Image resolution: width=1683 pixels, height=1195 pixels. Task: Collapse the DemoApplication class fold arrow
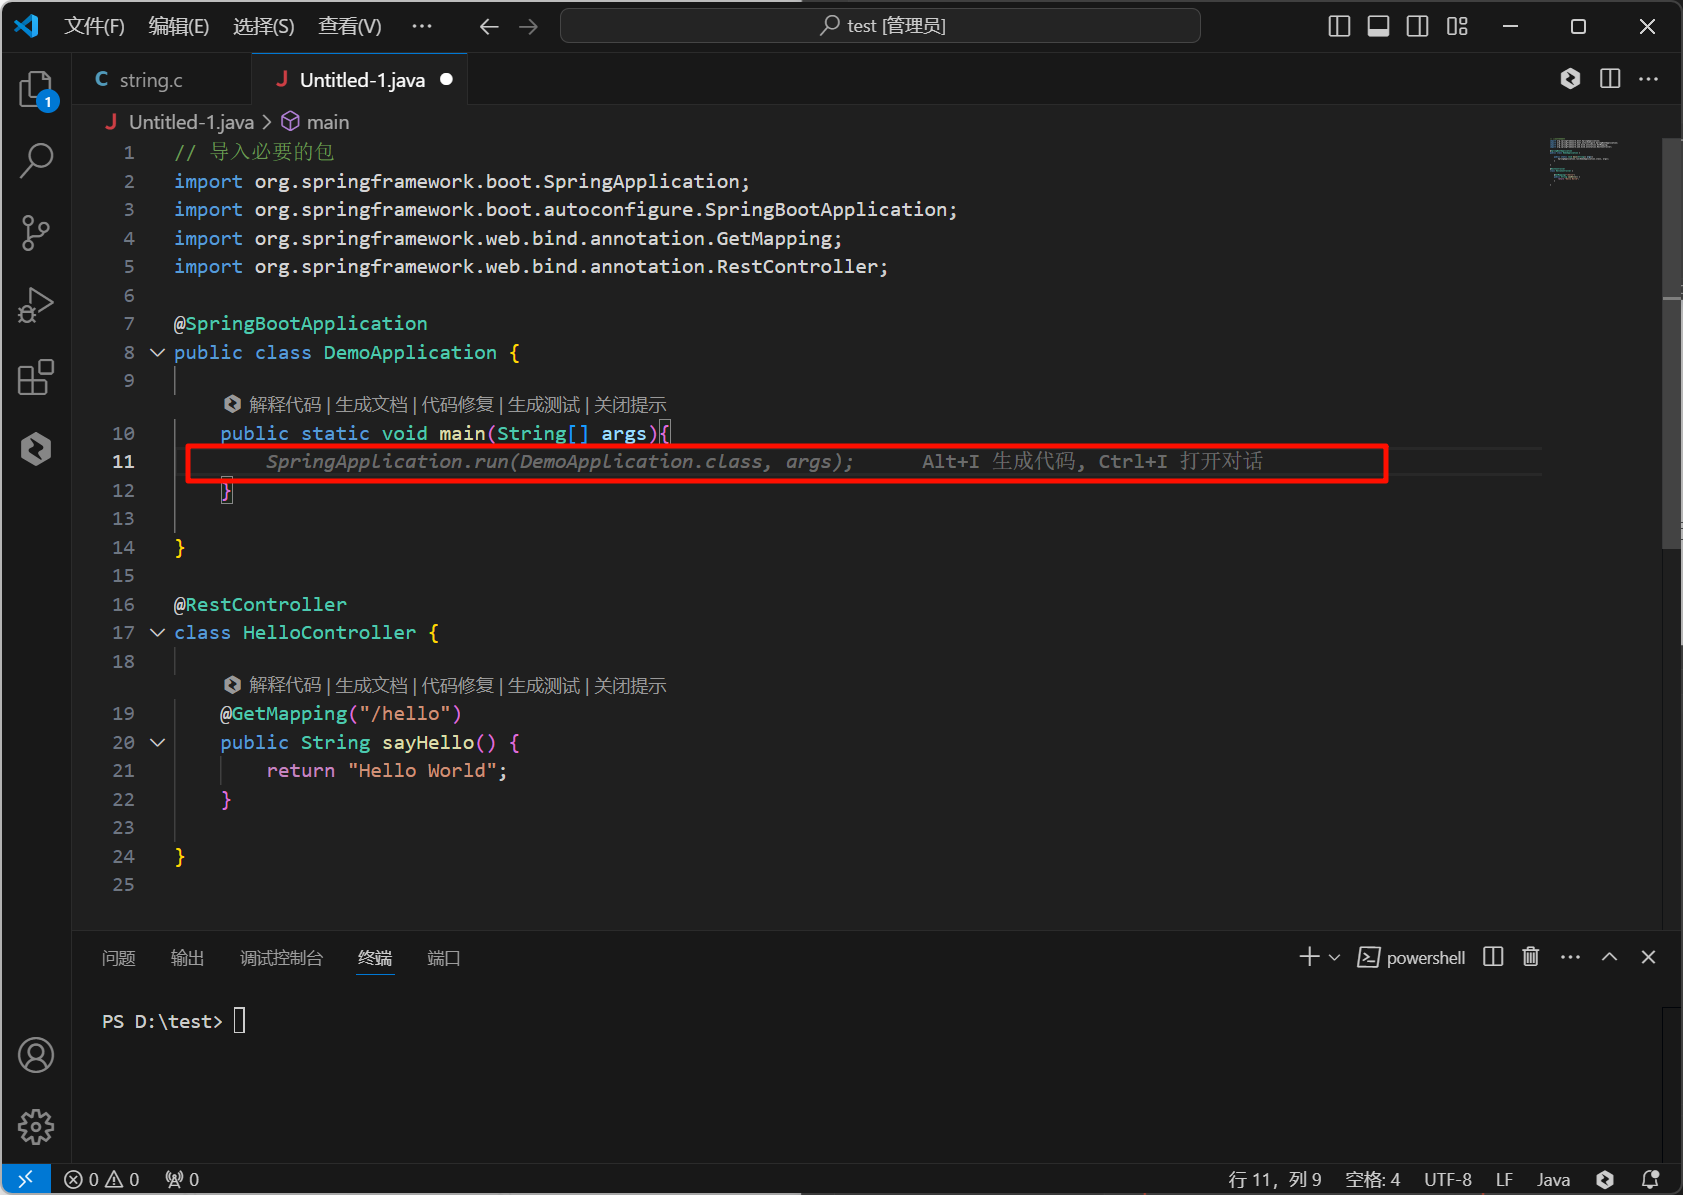(x=157, y=353)
